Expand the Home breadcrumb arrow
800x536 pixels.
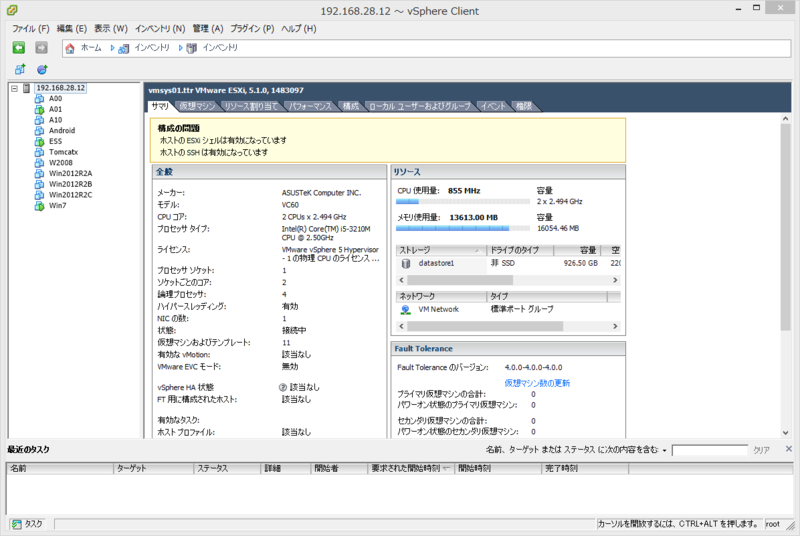[112, 48]
